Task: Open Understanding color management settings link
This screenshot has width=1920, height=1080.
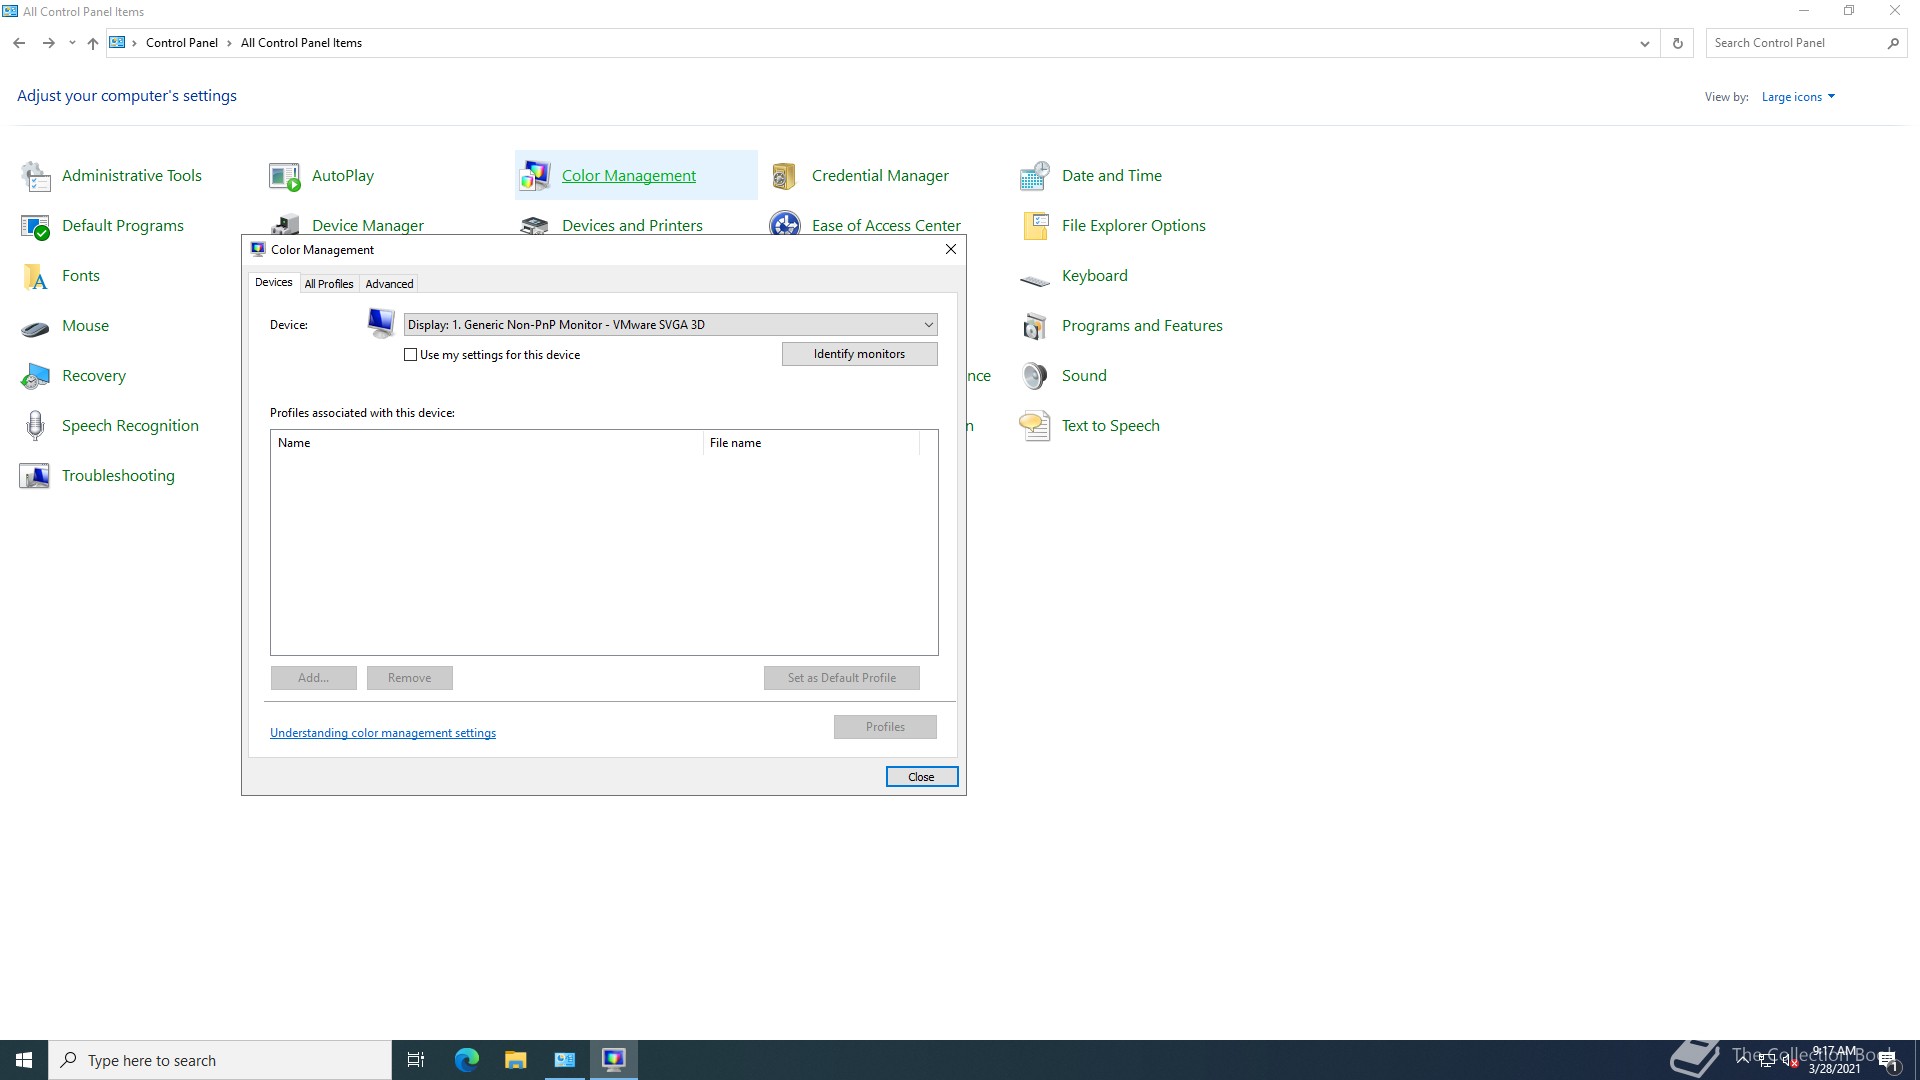Action: click(383, 733)
